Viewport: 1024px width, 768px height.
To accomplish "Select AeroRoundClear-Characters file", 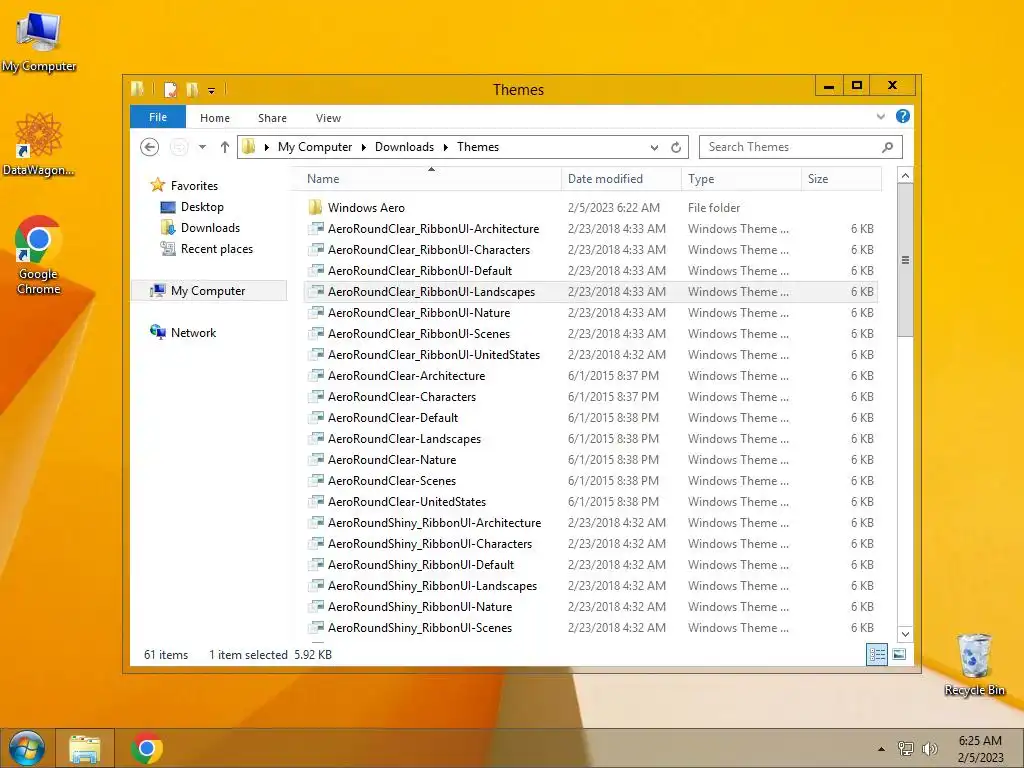I will click(x=591, y=396).
